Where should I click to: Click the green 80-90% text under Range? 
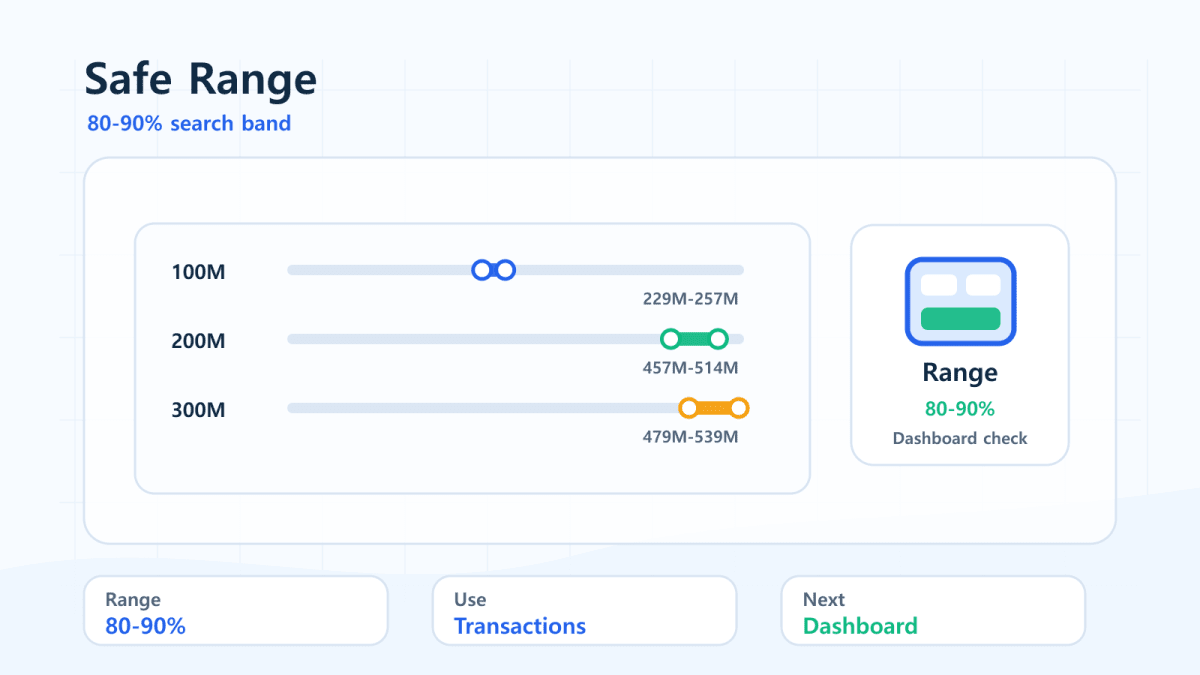[960, 409]
